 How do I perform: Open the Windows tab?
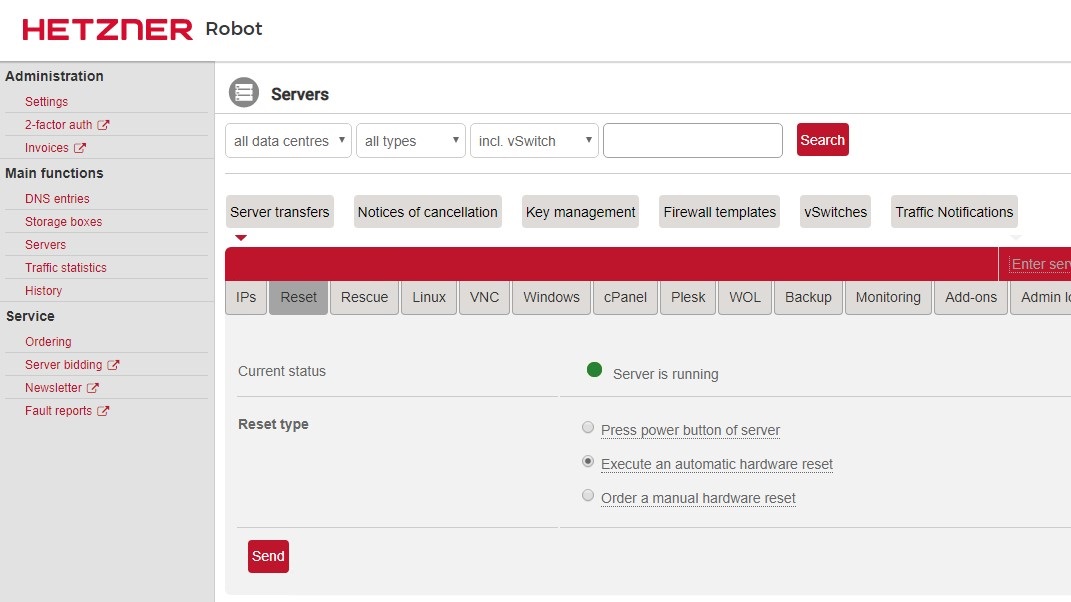[551, 298]
